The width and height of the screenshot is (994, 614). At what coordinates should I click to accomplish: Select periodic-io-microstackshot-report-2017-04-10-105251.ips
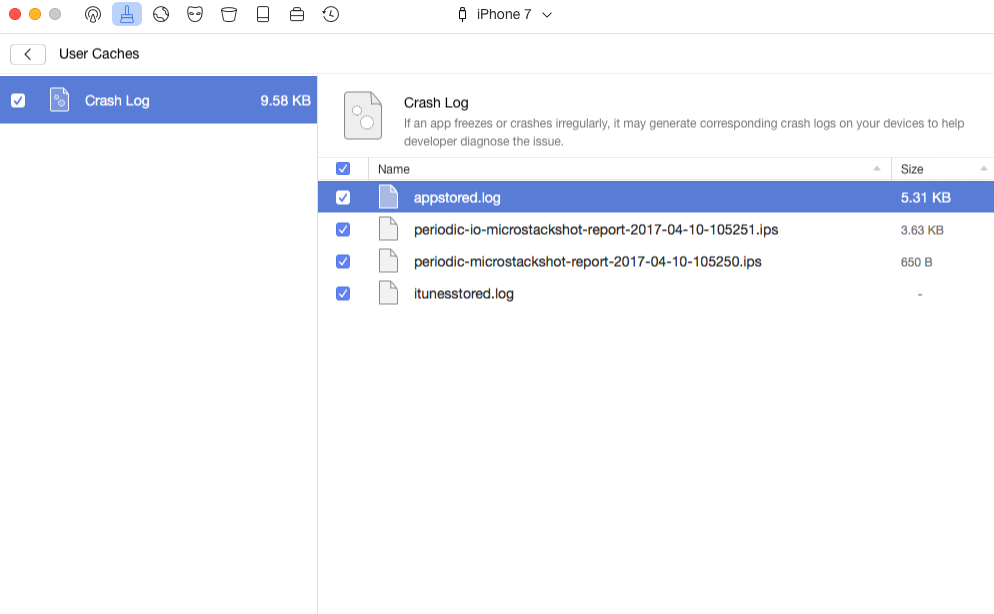pos(596,229)
